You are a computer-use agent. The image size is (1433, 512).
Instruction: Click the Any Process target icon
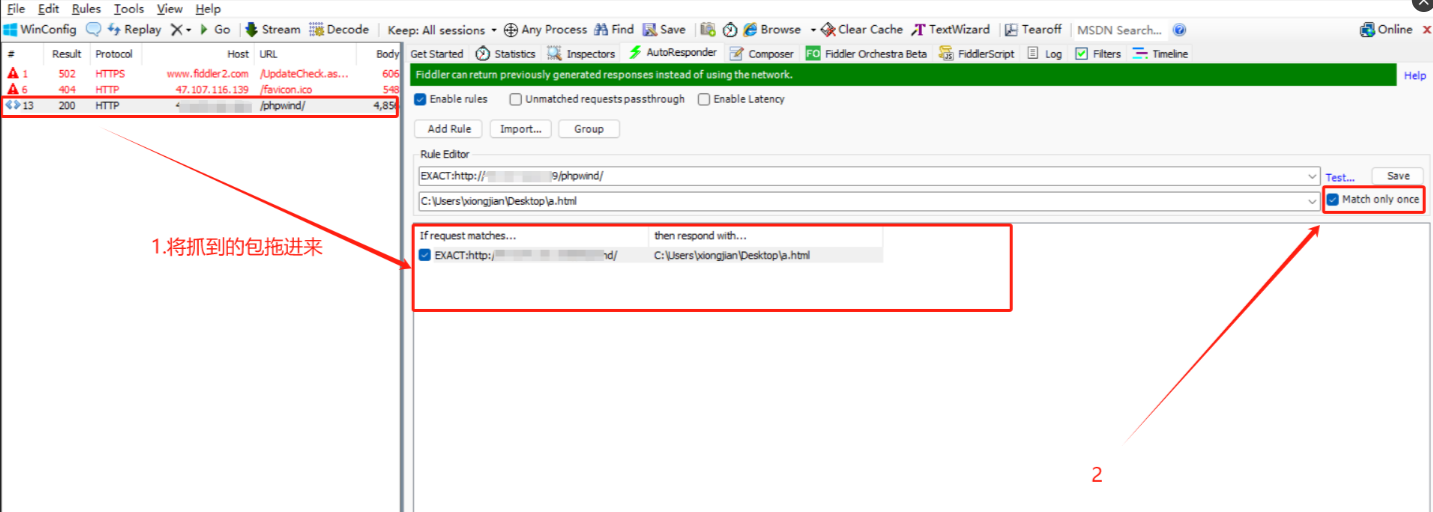point(511,30)
